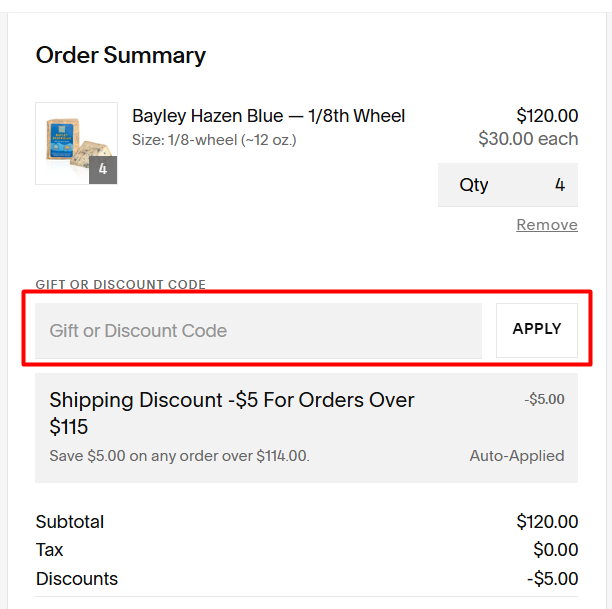Open the Bayley Hazen Blue product title

click(268, 116)
